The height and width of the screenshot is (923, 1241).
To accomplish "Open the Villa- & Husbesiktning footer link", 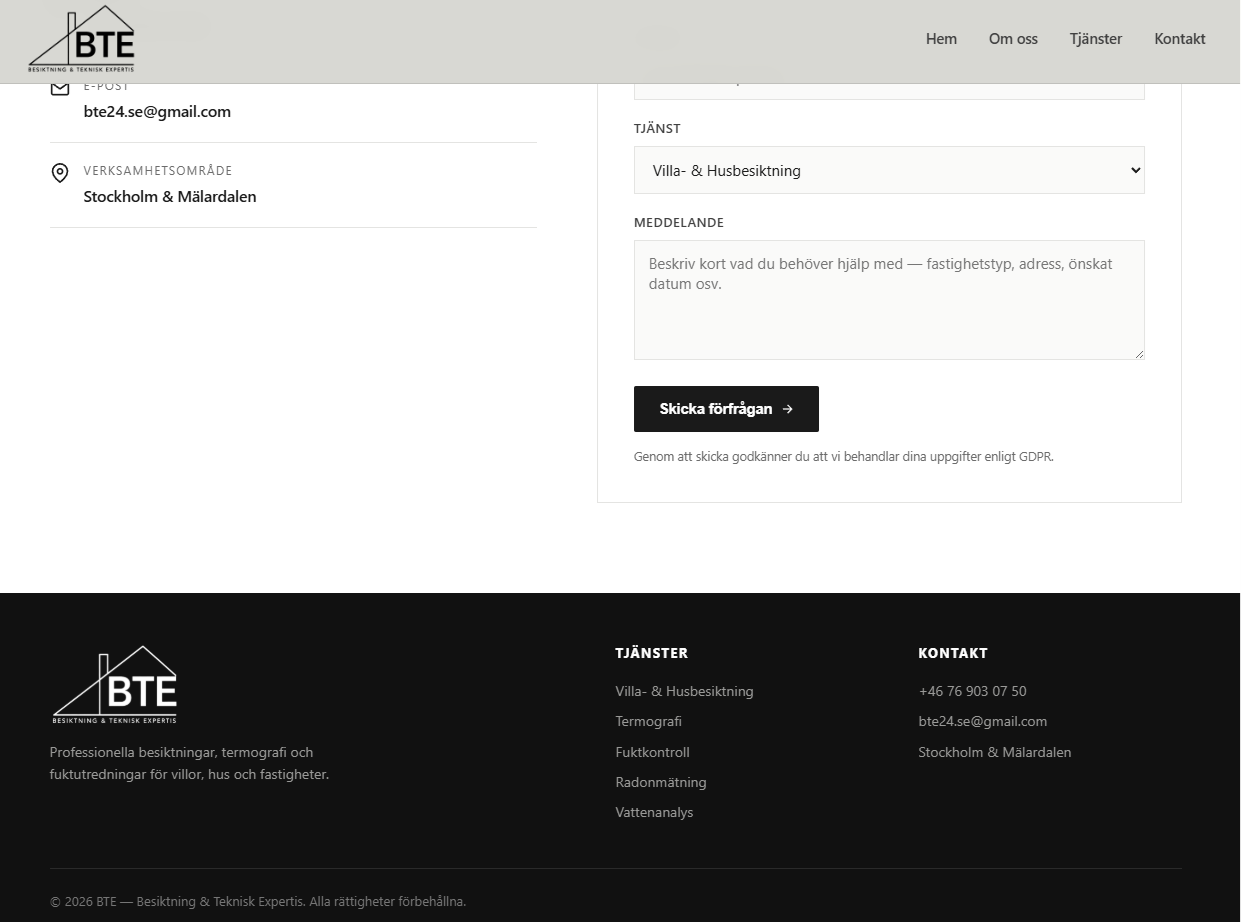I will coord(685,692).
